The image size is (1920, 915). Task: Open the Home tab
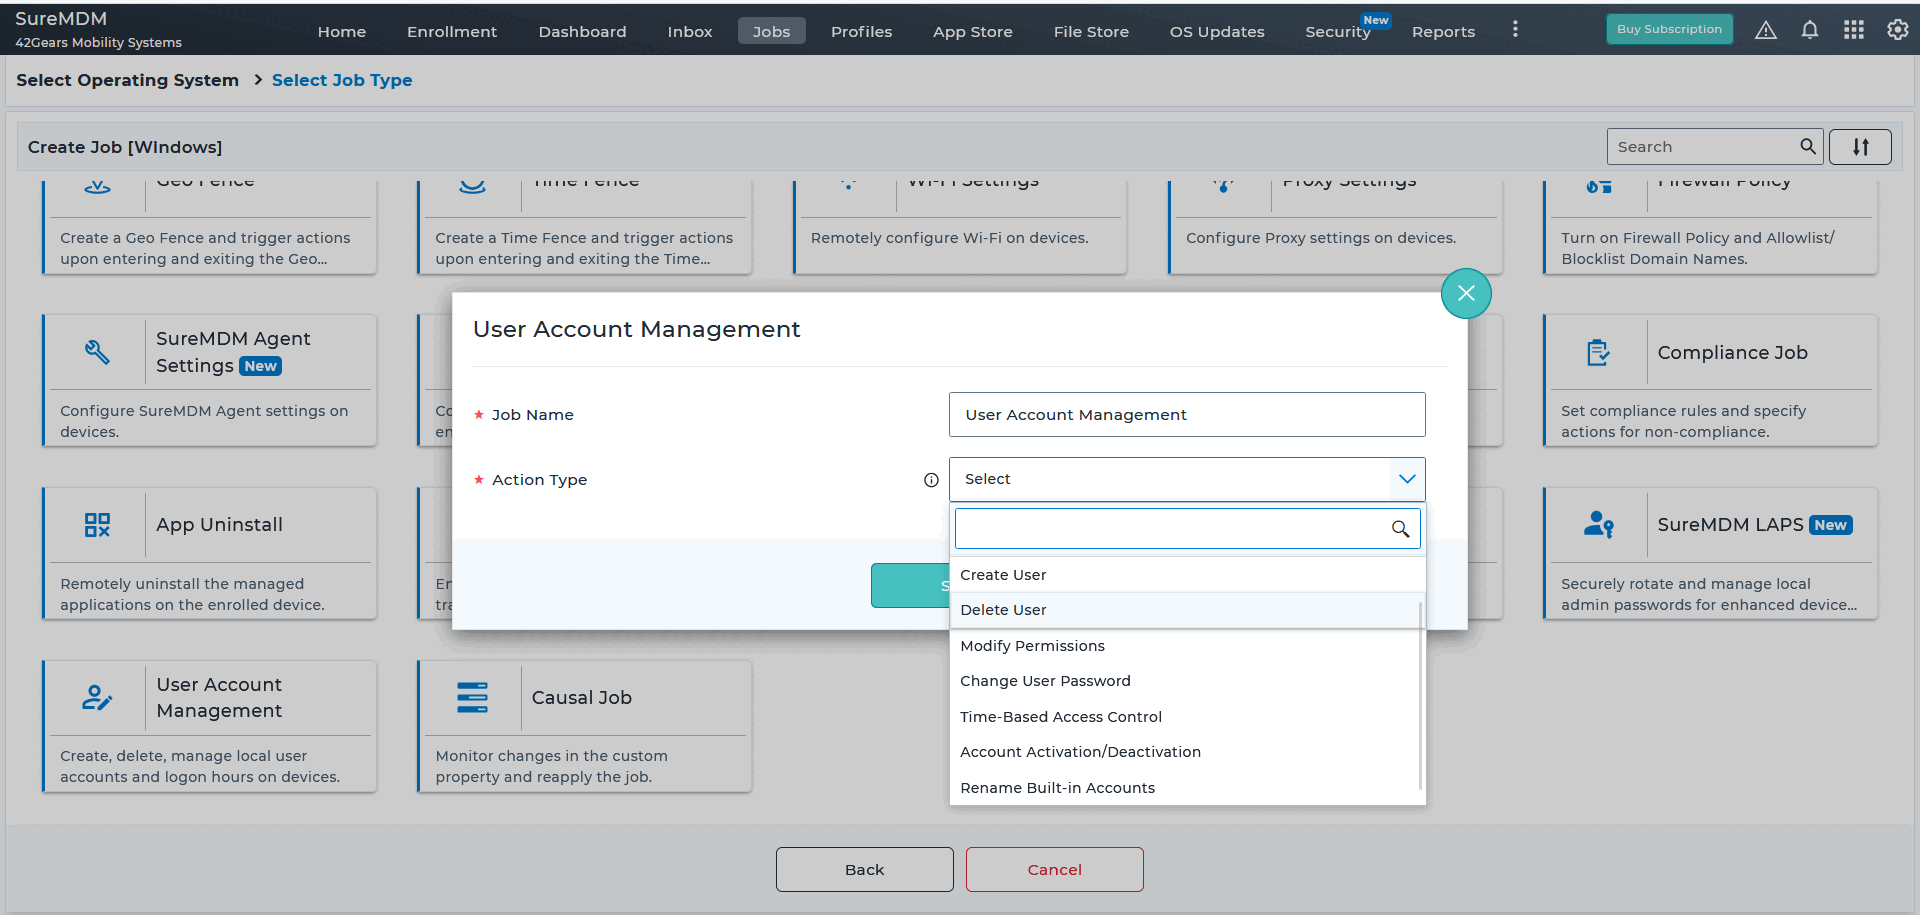[x=342, y=31]
